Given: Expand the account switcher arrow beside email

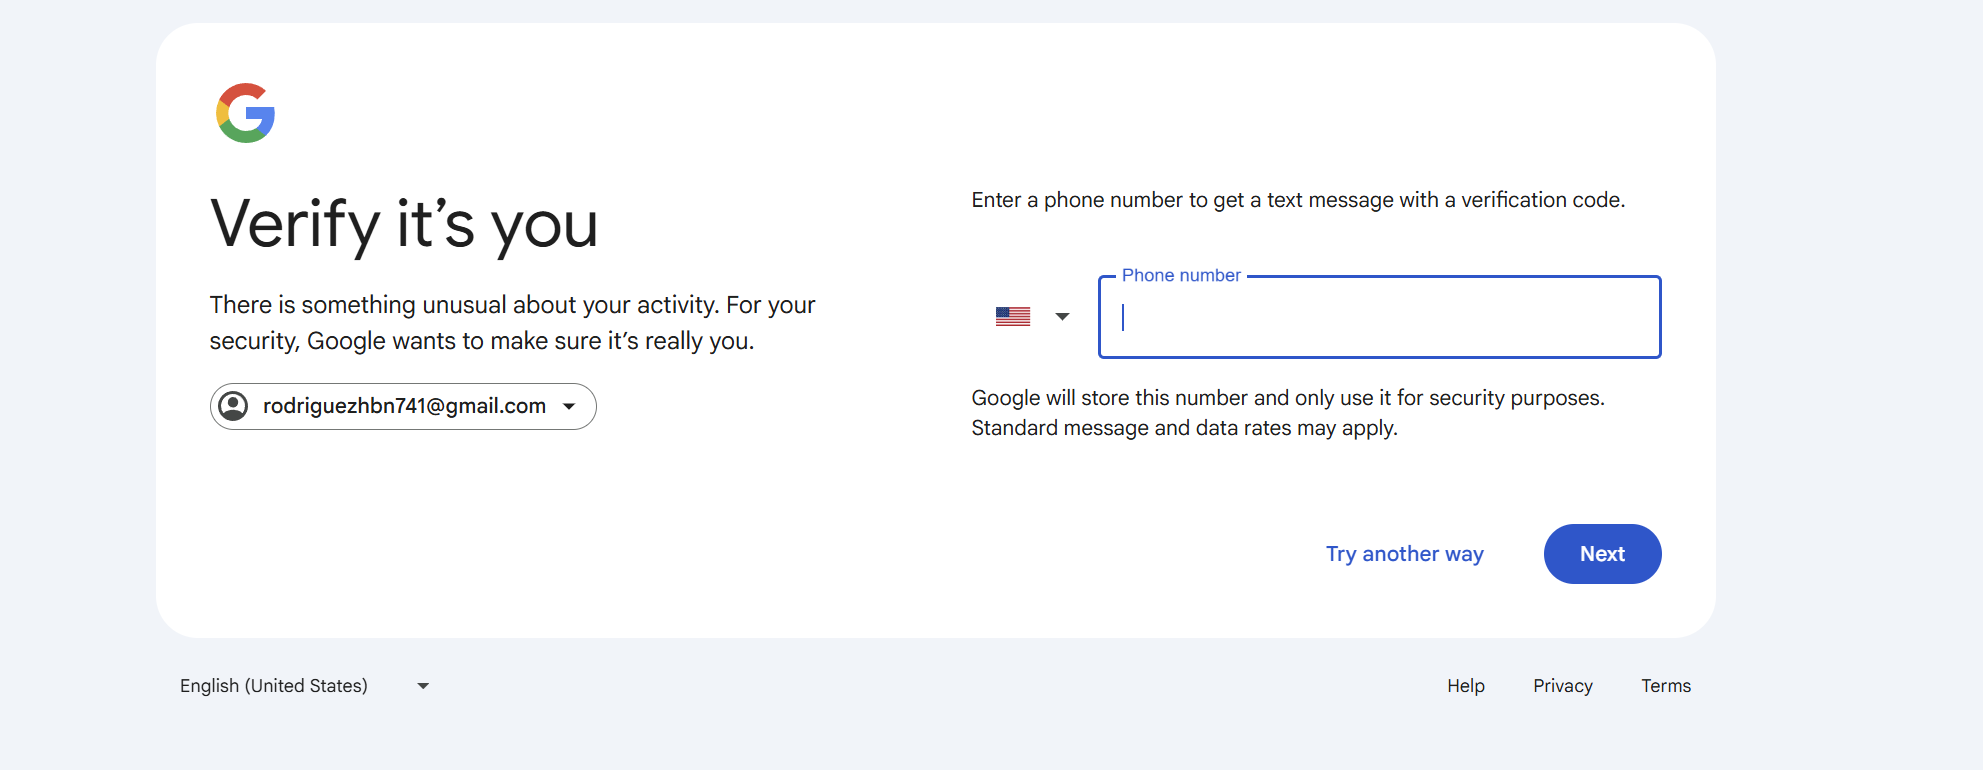Looking at the screenshot, I should [x=569, y=407].
